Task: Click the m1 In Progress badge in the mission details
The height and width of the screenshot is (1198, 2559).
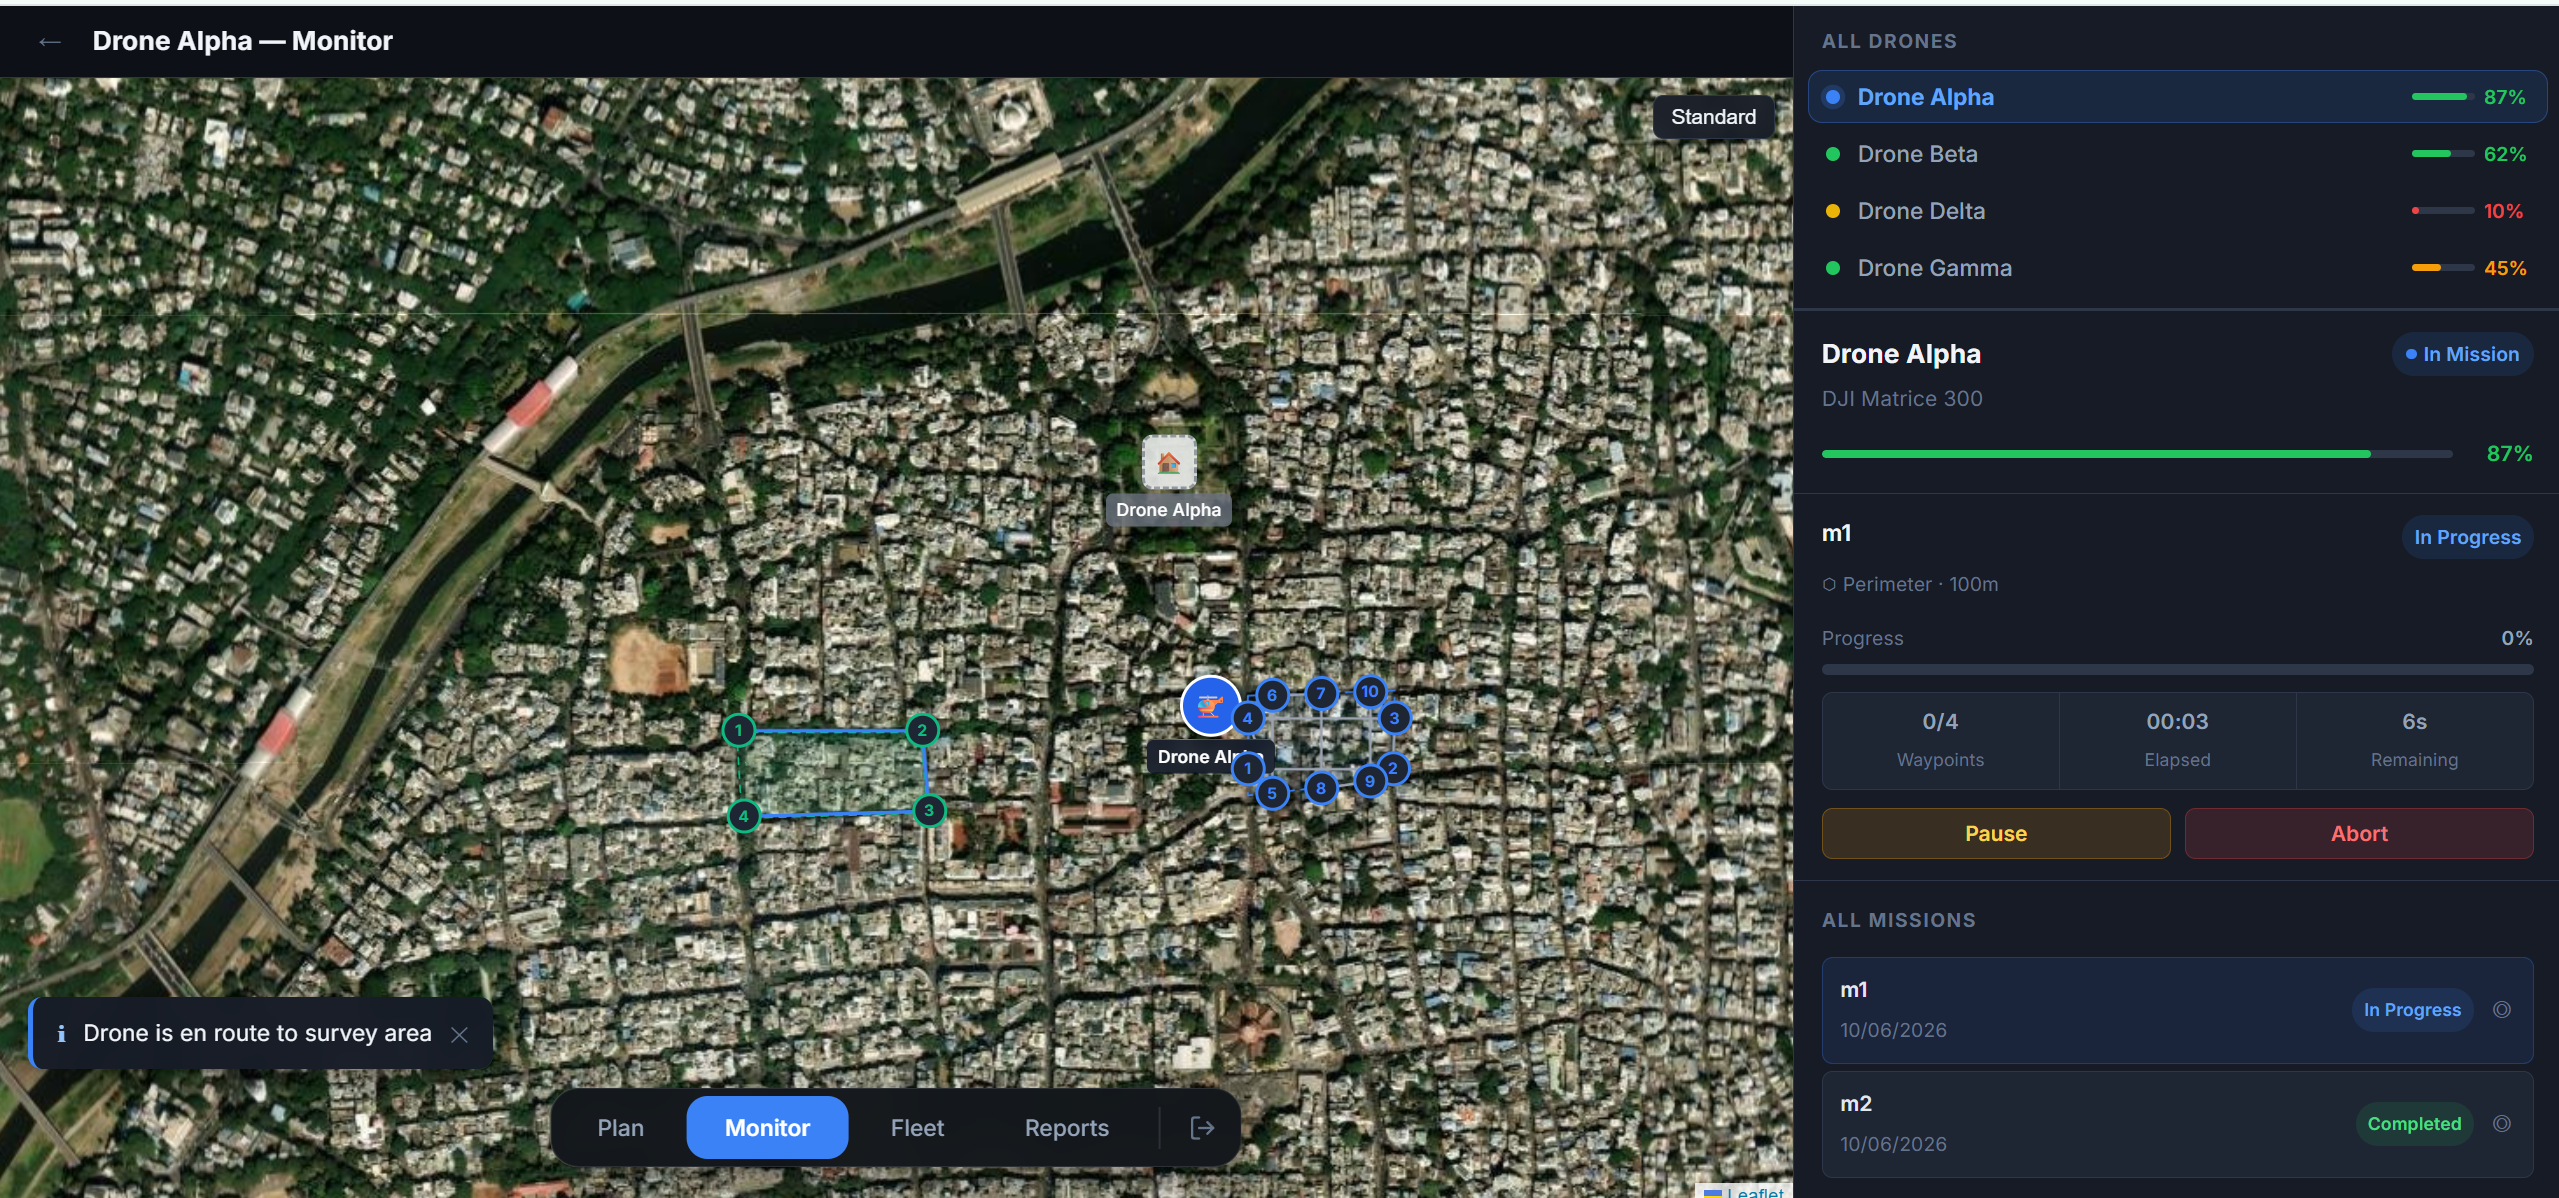Action: tap(2467, 537)
